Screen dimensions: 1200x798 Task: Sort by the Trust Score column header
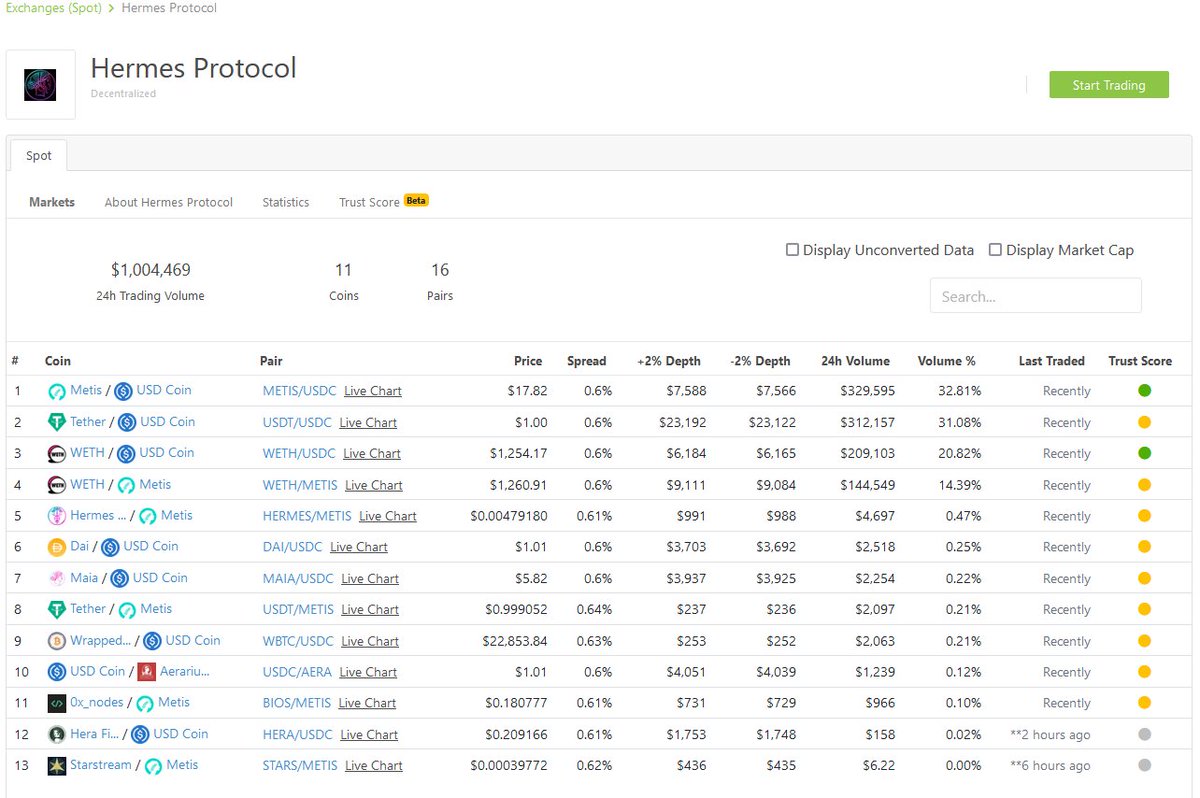click(1140, 361)
